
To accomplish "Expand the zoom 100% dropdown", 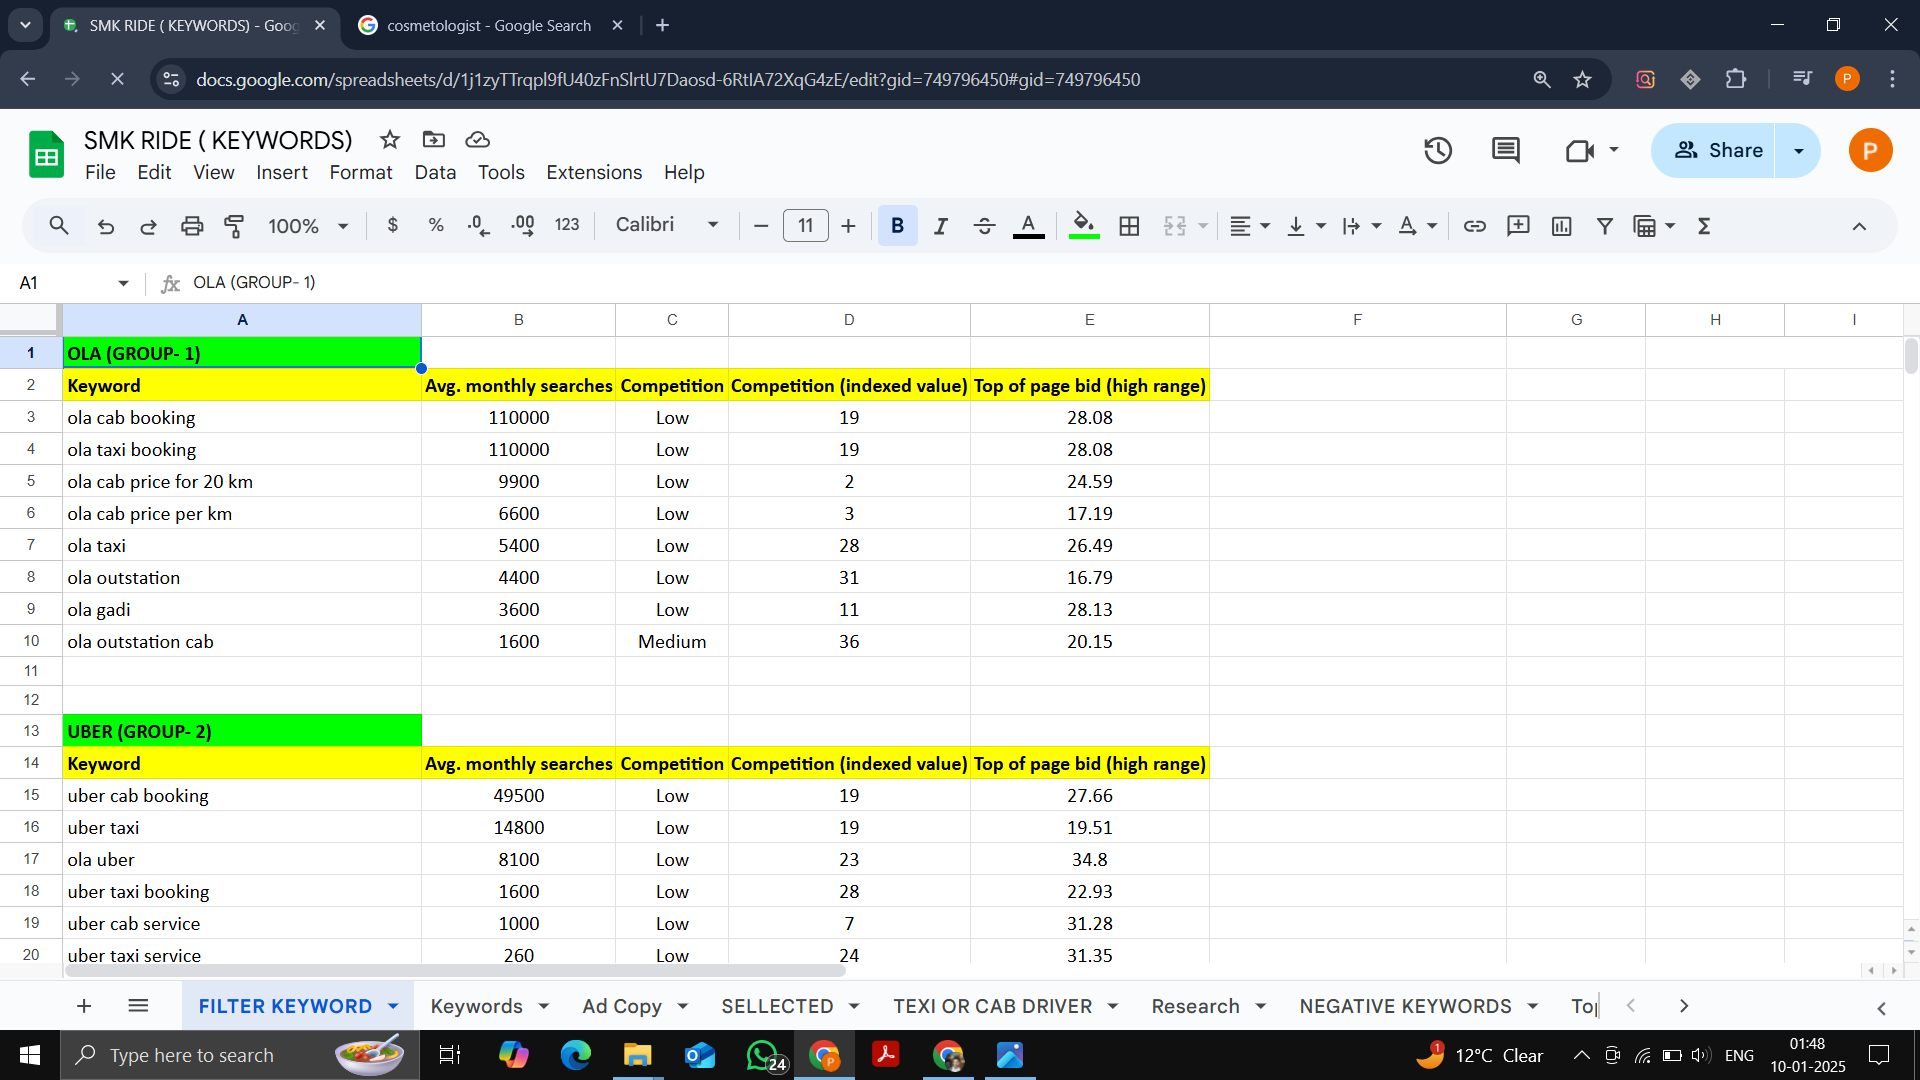I will pos(343,226).
